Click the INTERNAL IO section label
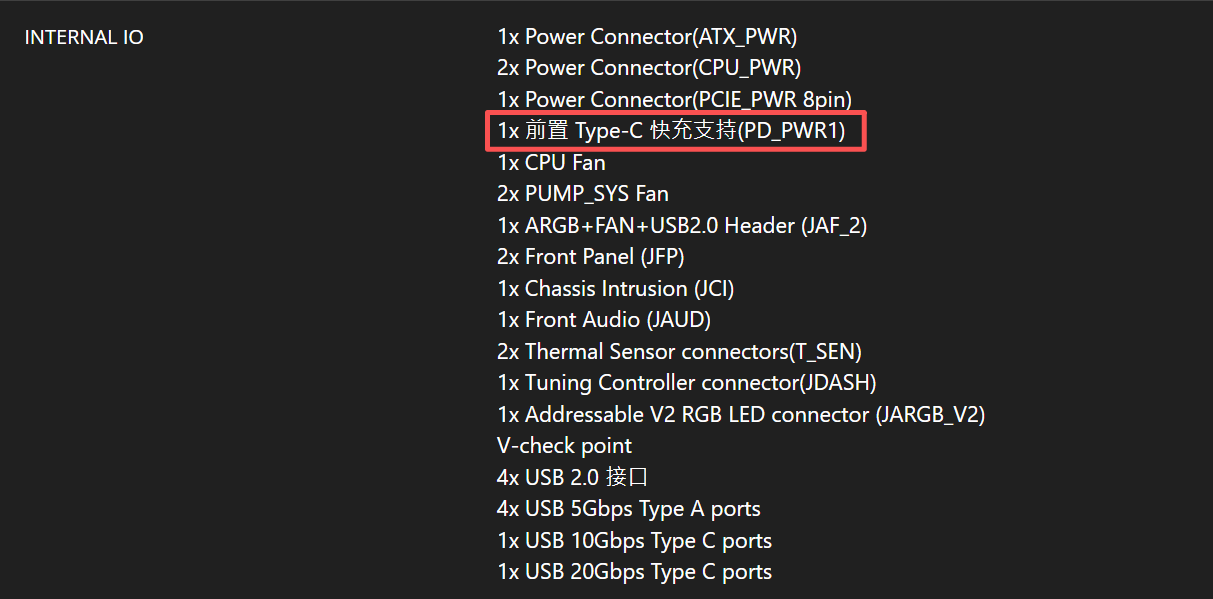1213x599 pixels. click(84, 38)
